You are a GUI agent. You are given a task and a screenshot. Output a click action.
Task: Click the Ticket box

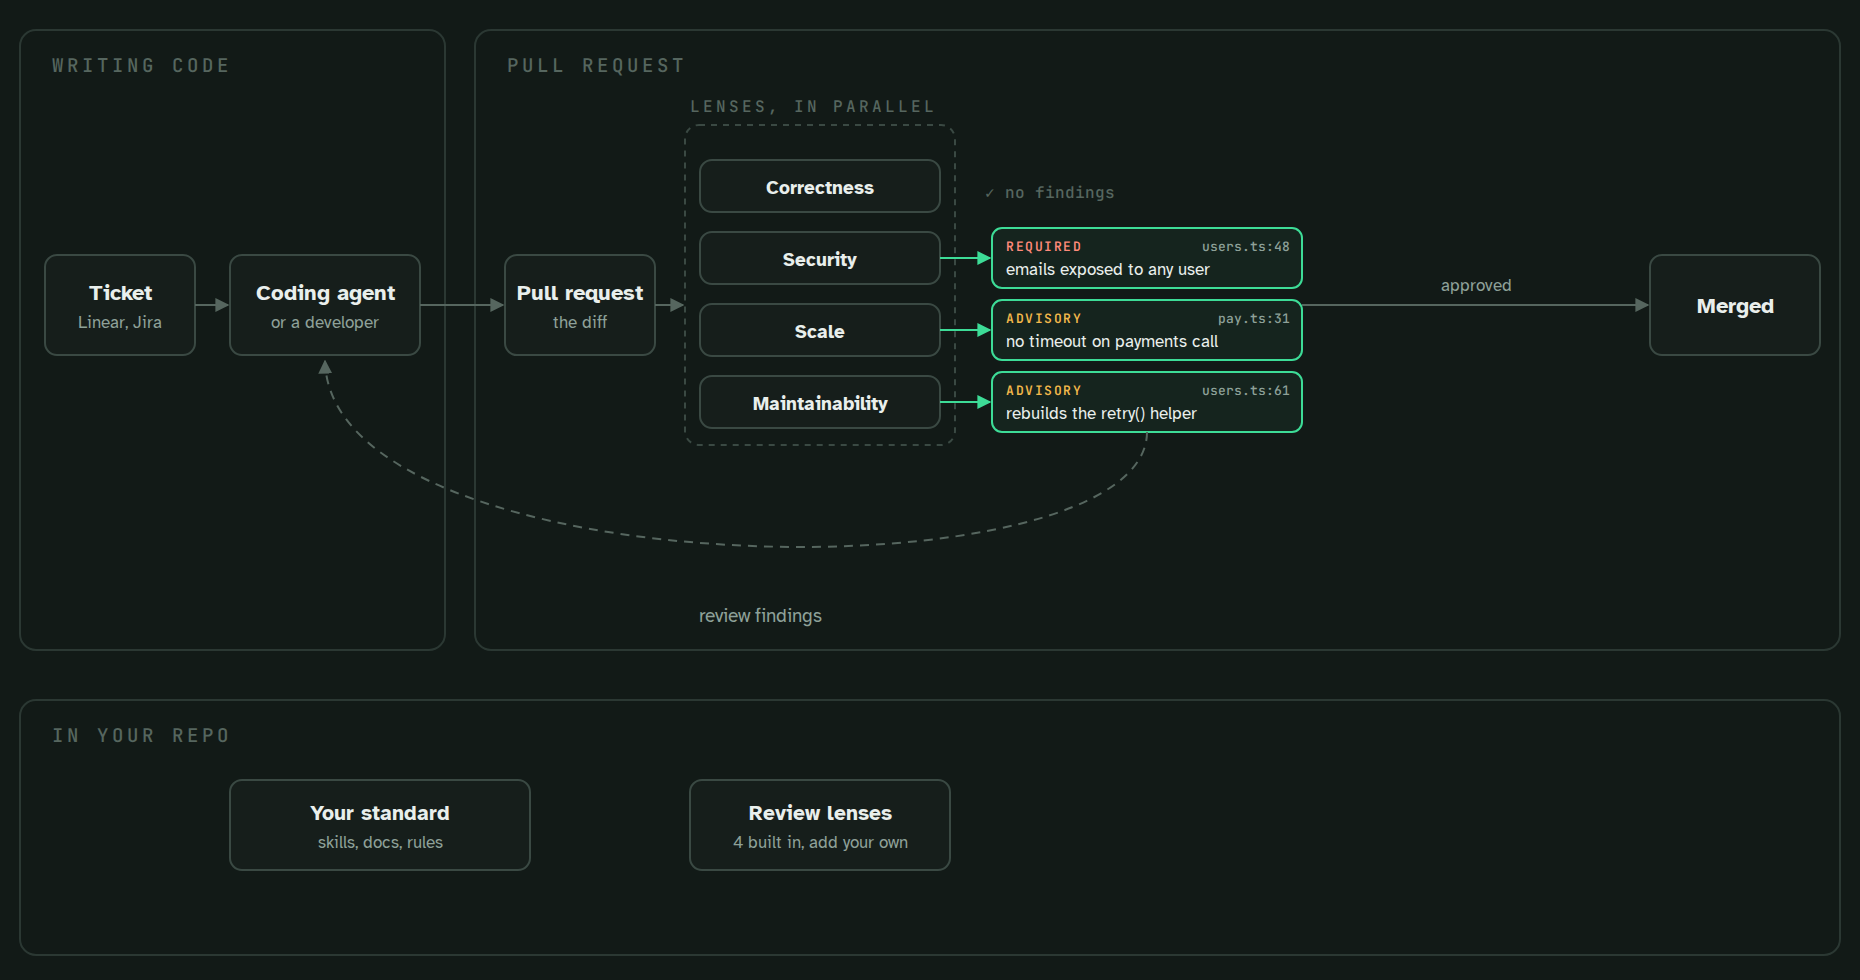tap(120, 305)
